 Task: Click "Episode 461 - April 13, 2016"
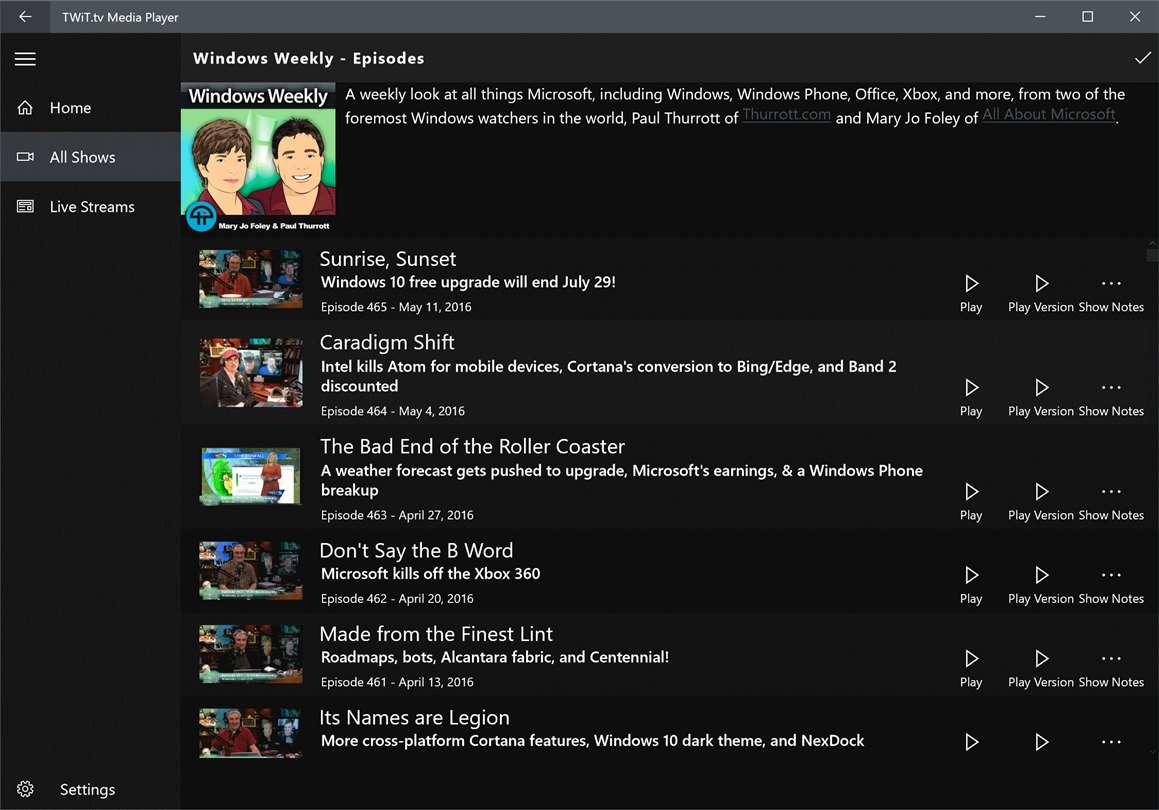[397, 682]
